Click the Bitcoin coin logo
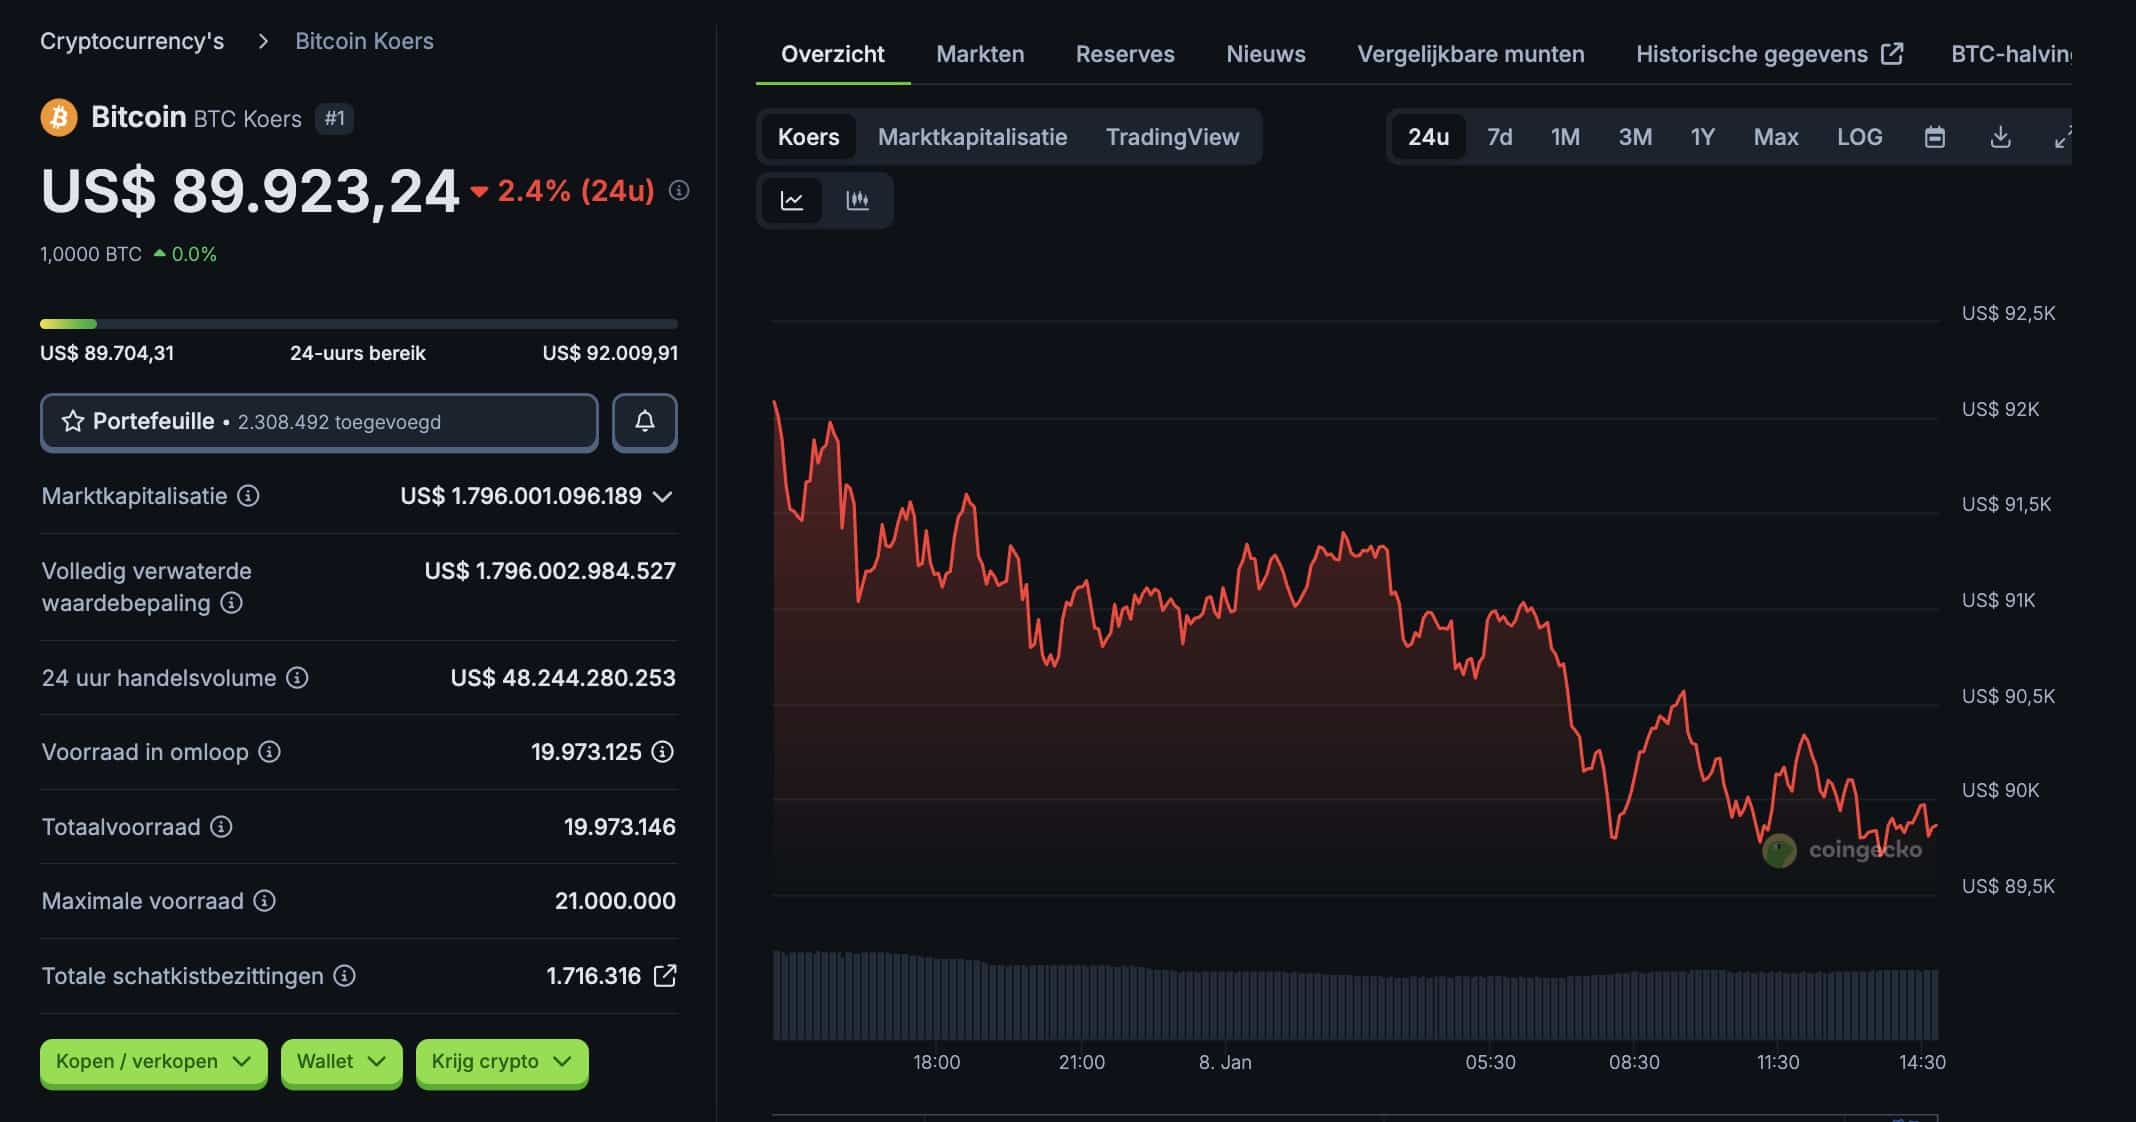The width and height of the screenshot is (2136, 1122). point(57,117)
